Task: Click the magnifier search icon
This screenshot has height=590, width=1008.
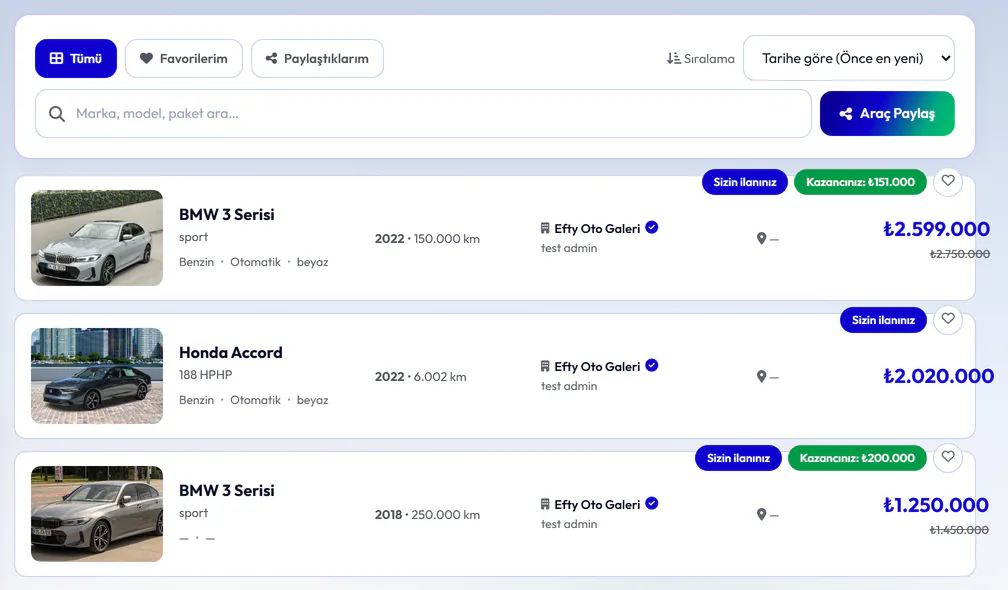Action: pyautogui.click(x=57, y=114)
